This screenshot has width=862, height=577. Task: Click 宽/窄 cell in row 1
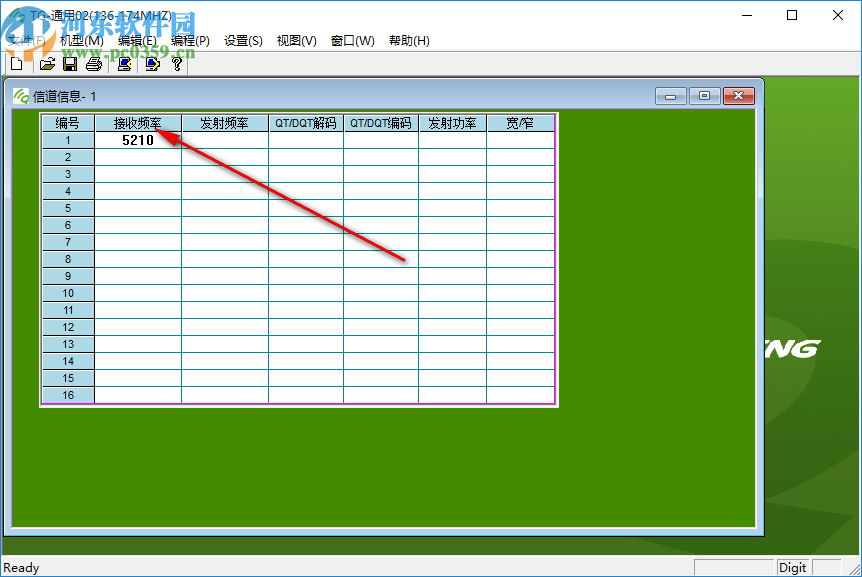click(x=520, y=140)
